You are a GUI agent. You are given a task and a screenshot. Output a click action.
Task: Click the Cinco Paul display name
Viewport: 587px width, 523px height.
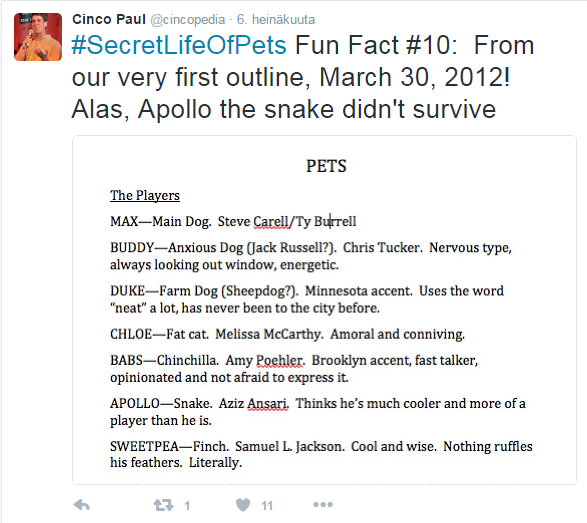(109, 19)
